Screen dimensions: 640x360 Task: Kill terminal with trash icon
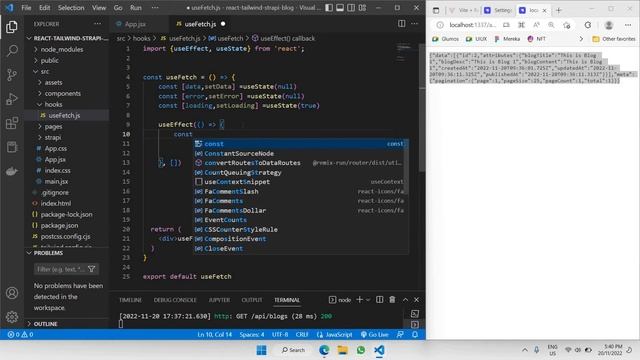392,300
